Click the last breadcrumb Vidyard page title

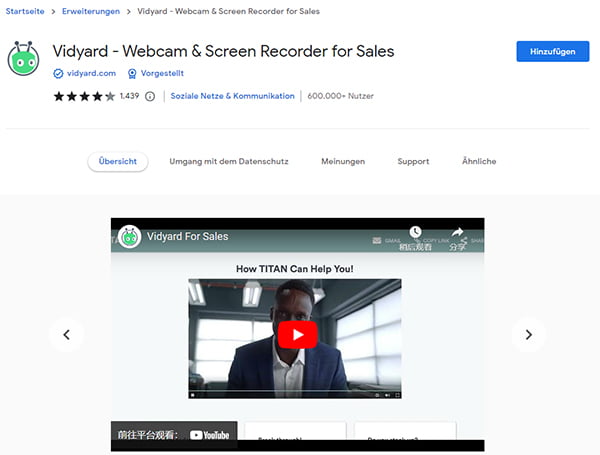pyautogui.click(x=228, y=11)
